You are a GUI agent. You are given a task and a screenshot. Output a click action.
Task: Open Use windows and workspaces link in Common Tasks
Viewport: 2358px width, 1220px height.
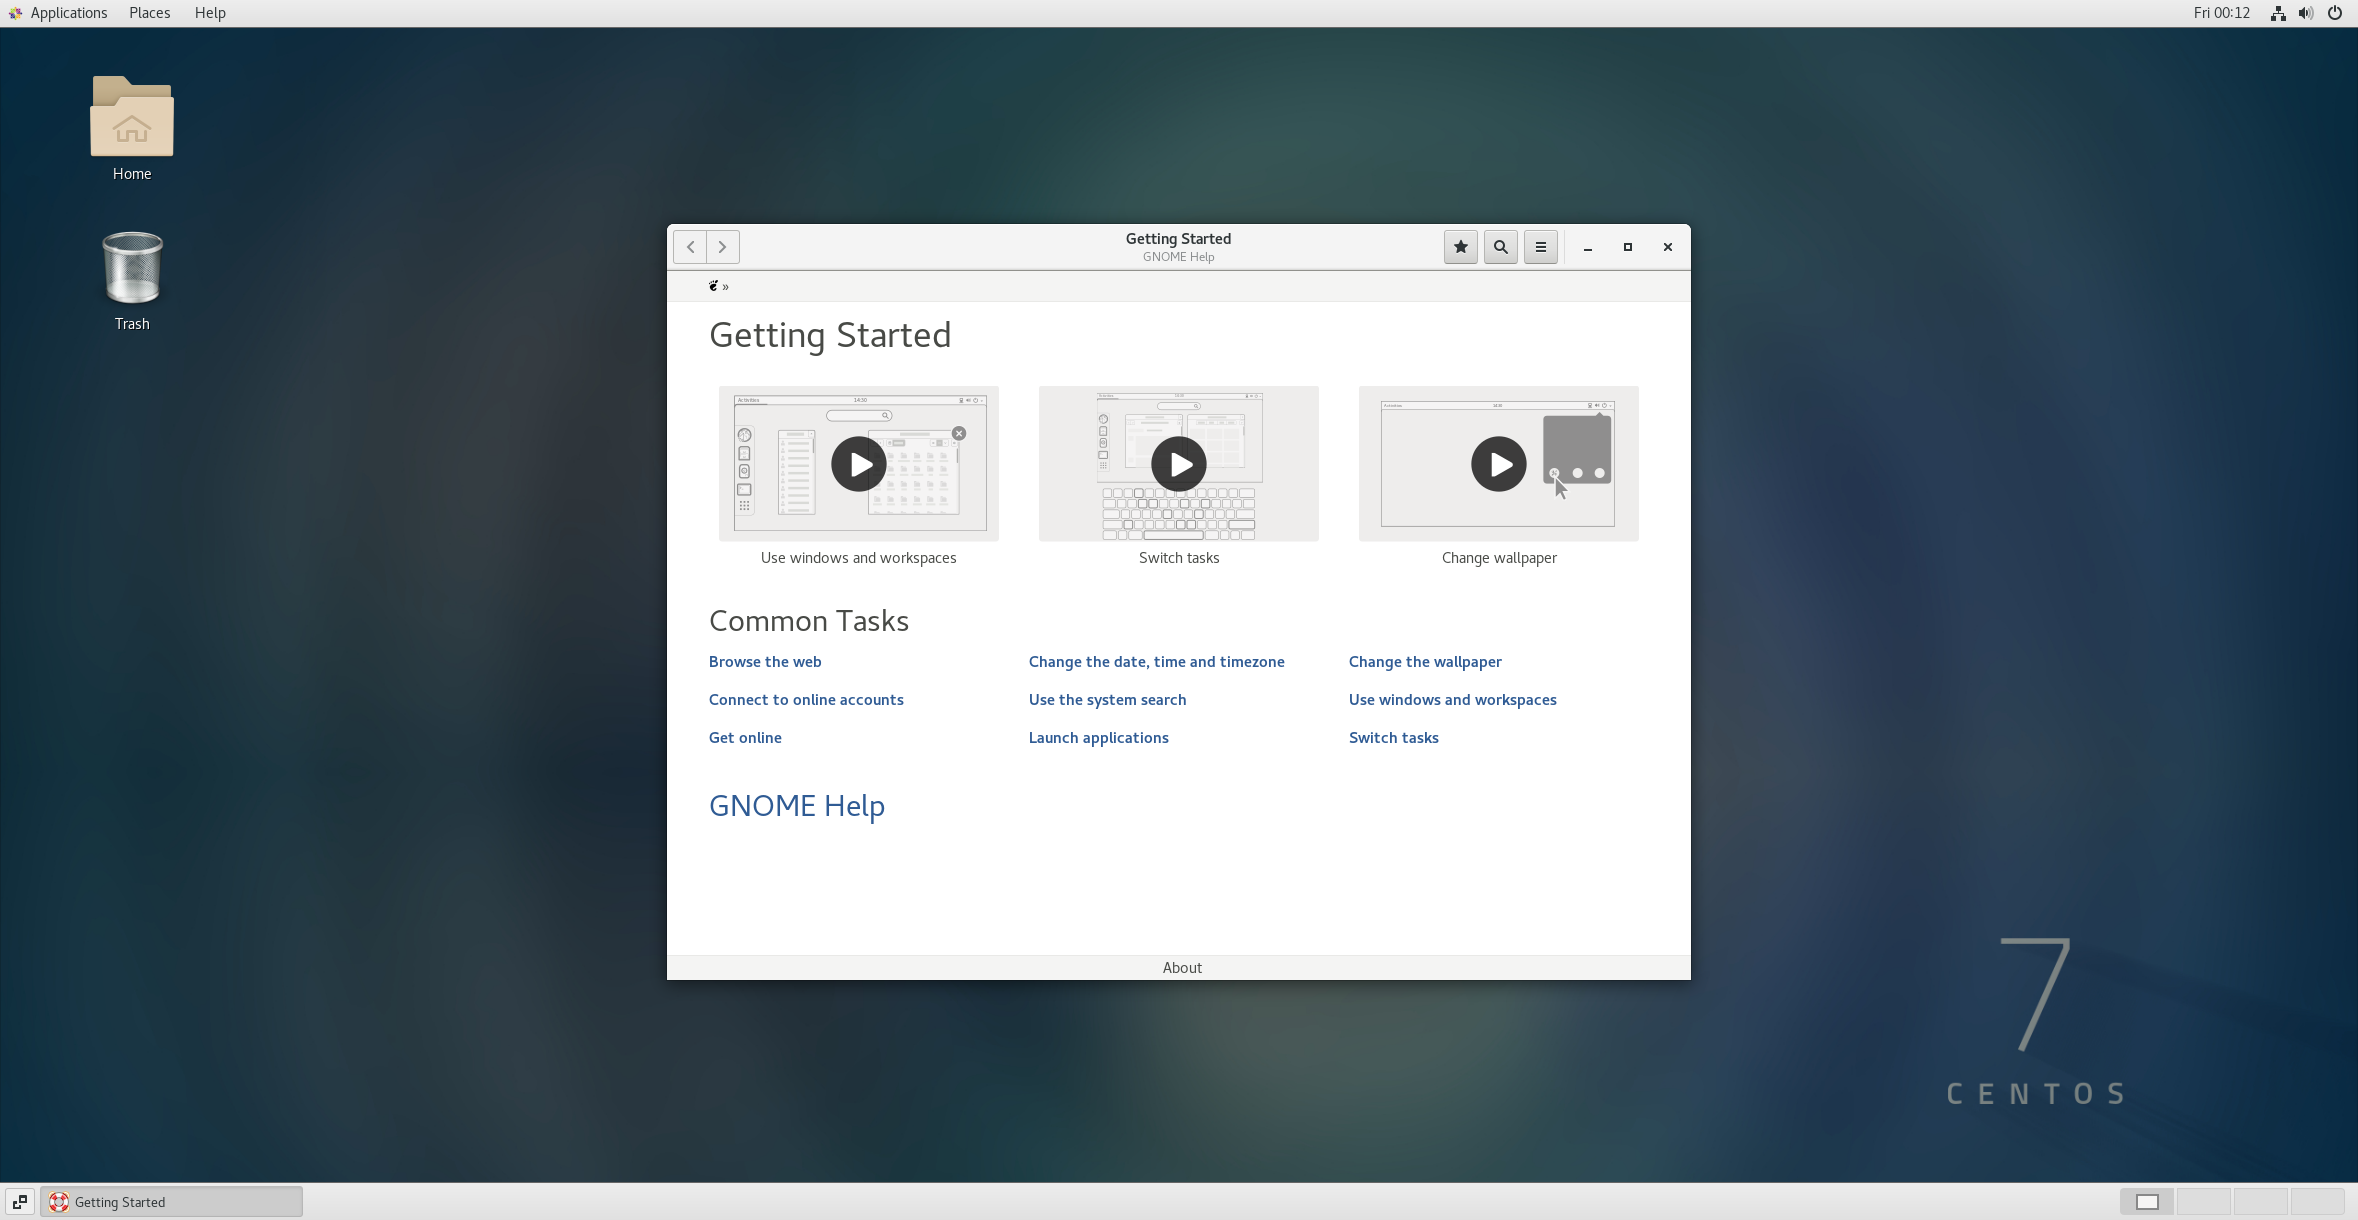point(1453,700)
